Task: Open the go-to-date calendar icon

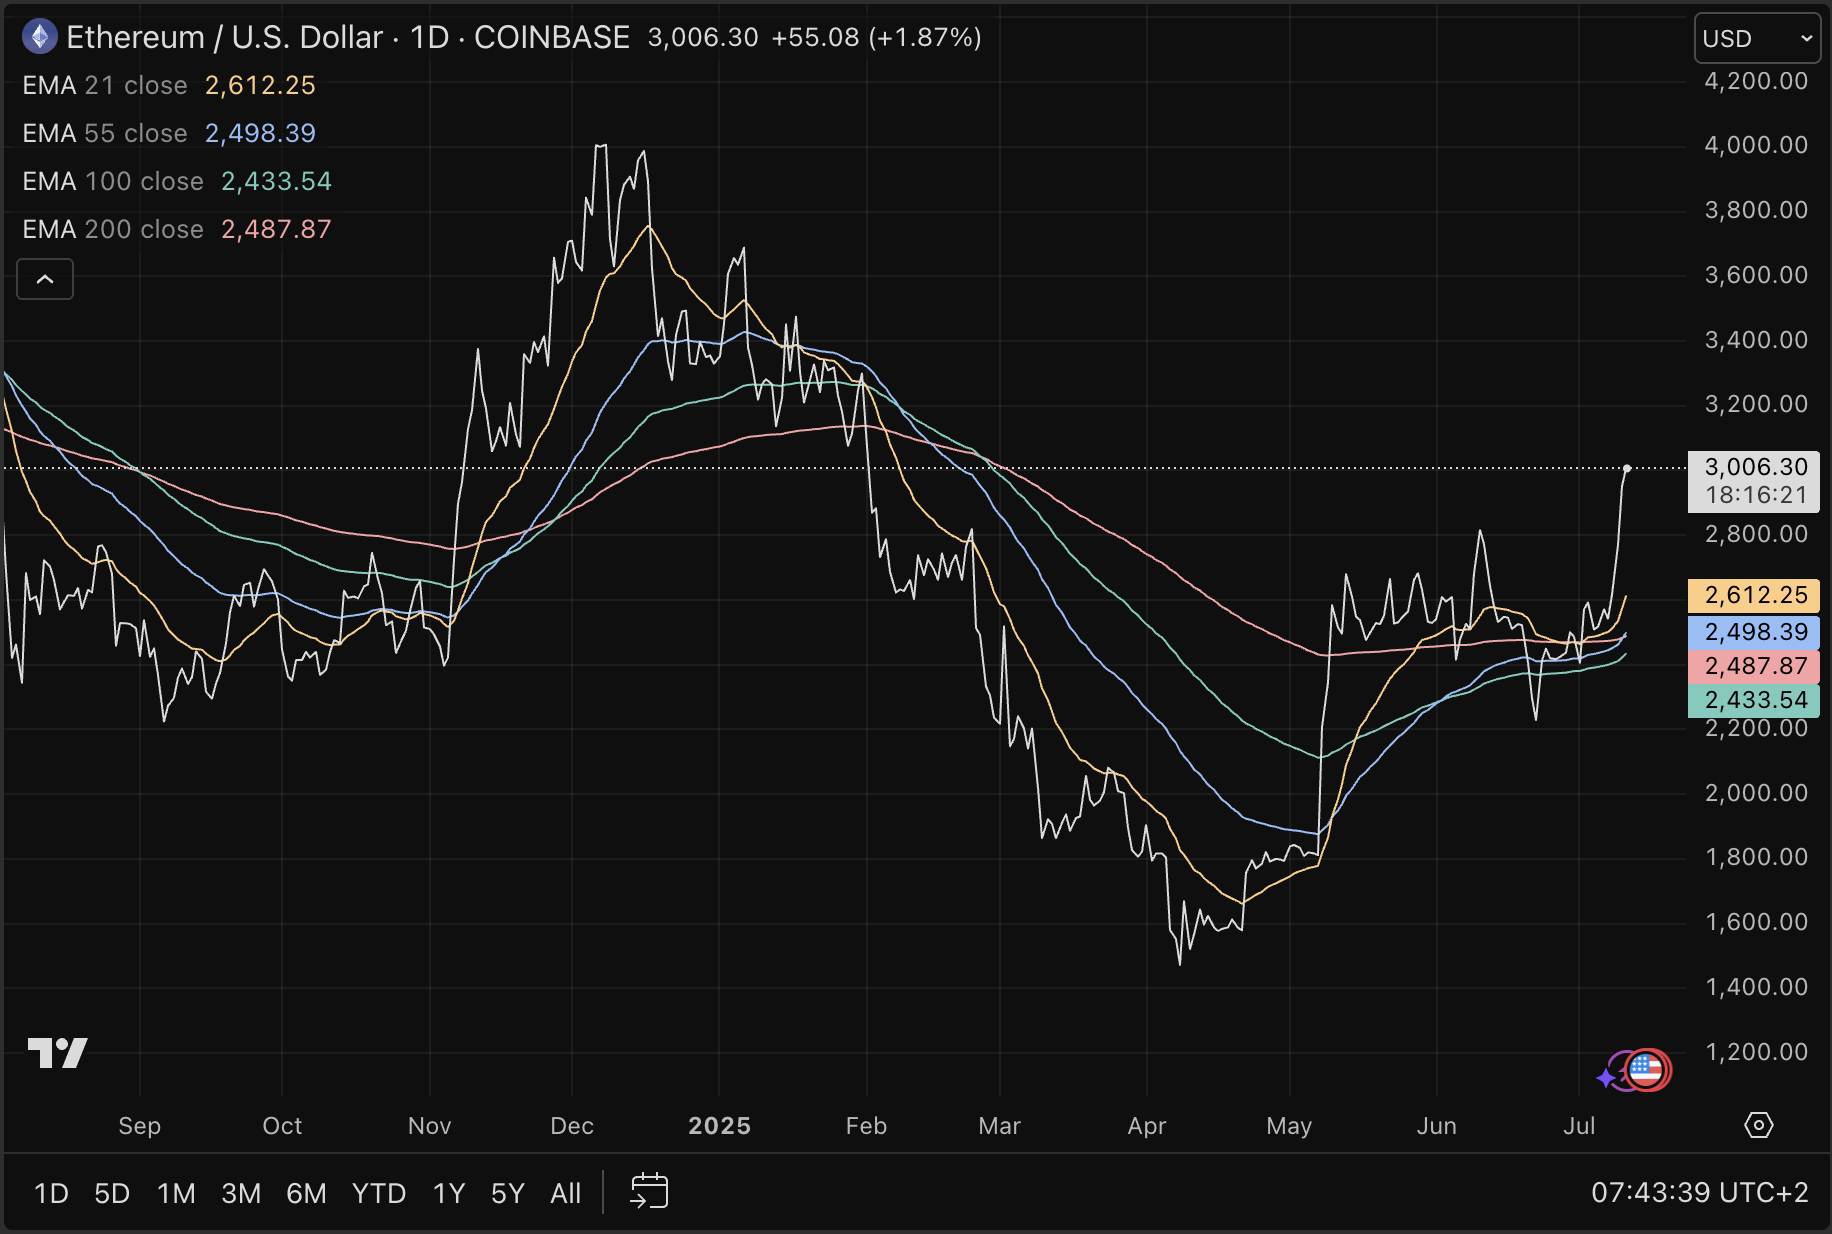Action: tap(649, 1192)
